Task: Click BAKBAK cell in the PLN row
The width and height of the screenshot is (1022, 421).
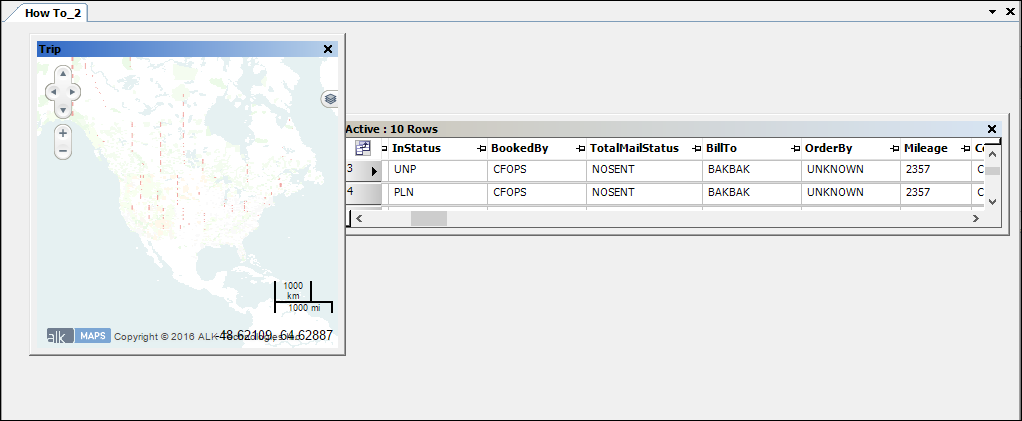Action: click(752, 193)
